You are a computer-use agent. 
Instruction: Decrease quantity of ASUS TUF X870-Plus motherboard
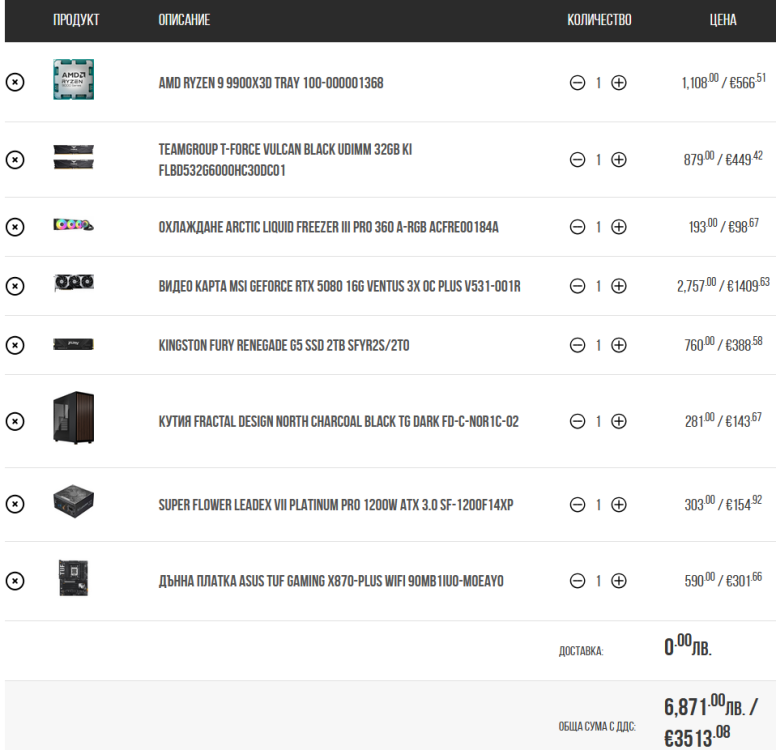[577, 581]
